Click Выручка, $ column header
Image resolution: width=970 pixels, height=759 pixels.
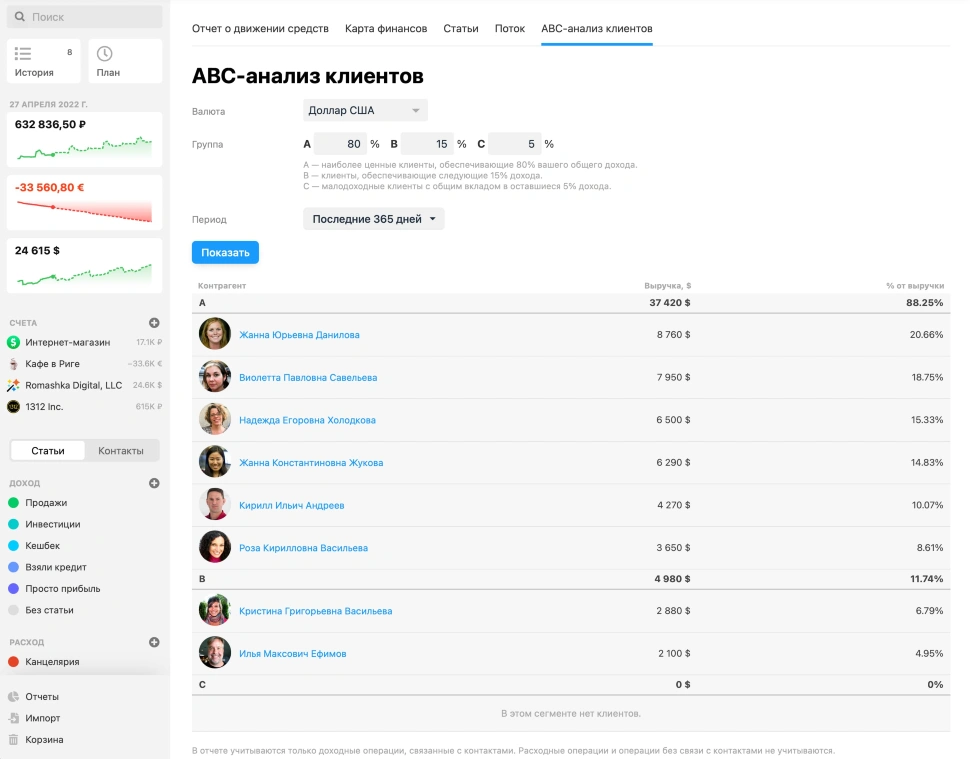(667, 286)
